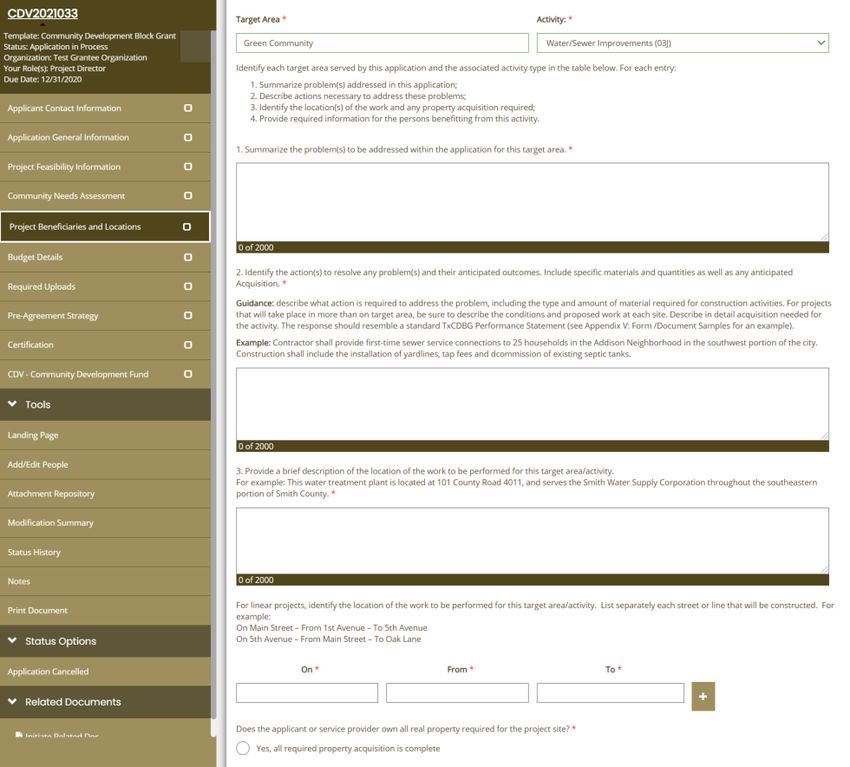Screen dimensions: 850x767
Task: Open Notes tool
Action: [18, 581]
